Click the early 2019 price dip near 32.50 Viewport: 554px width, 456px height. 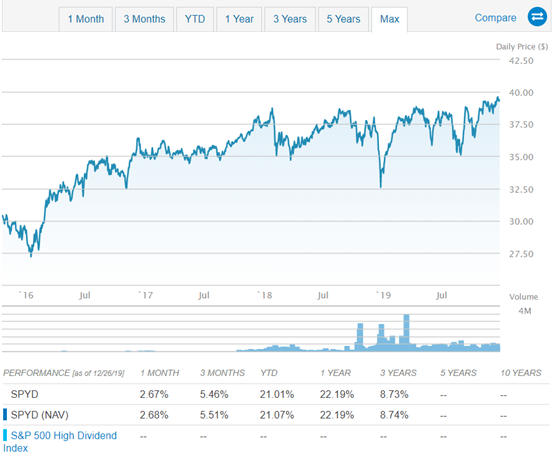[x=381, y=185]
